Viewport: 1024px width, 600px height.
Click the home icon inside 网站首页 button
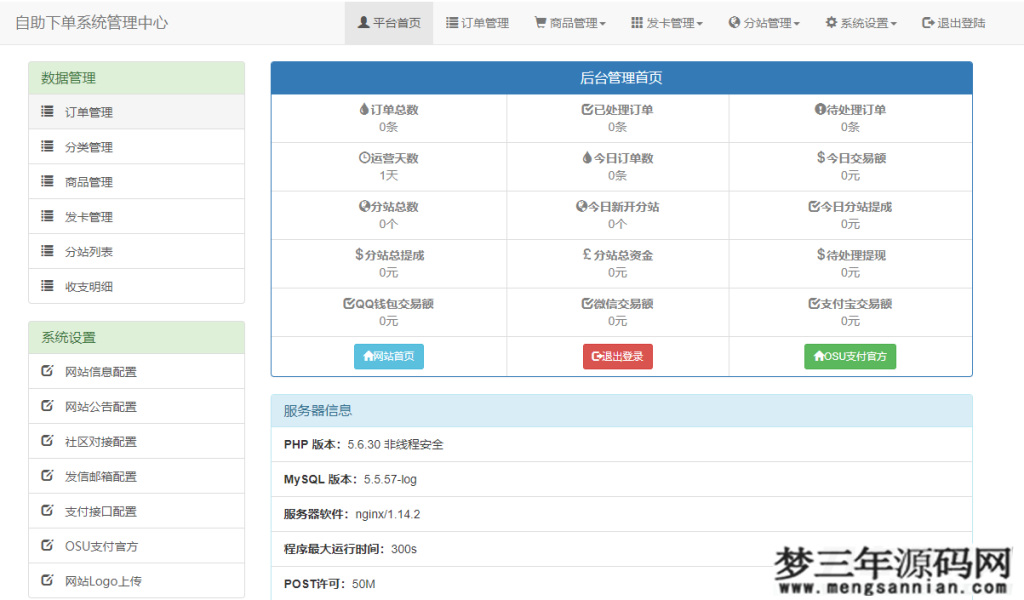(x=366, y=356)
